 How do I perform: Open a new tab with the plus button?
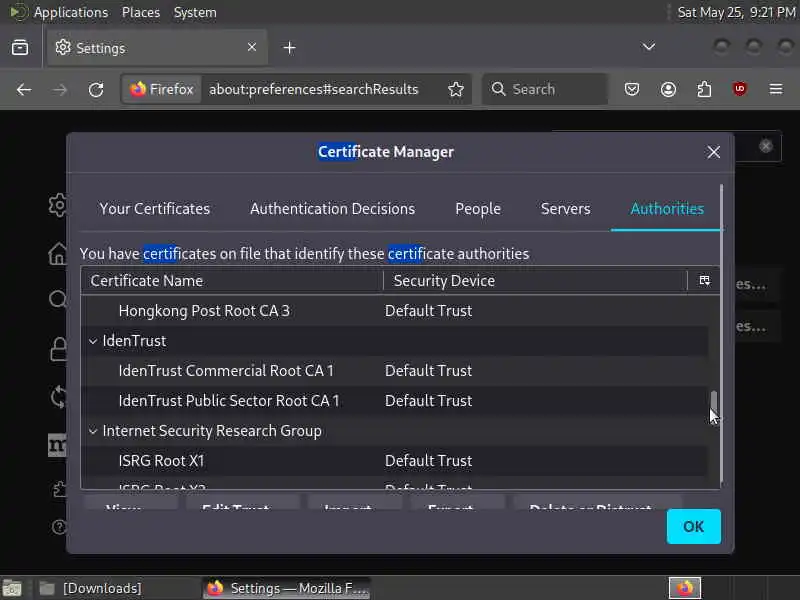[x=289, y=47]
